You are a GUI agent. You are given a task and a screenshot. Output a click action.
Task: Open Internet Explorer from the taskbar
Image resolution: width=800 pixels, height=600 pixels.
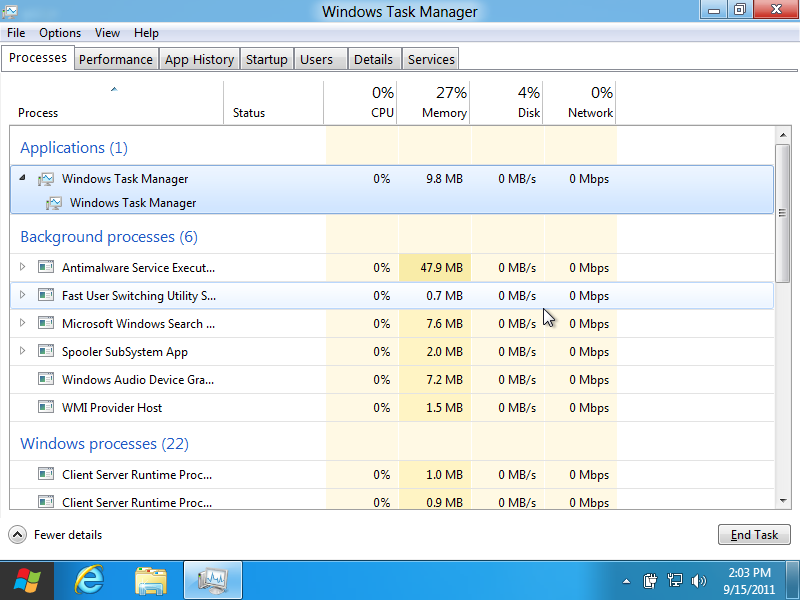pyautogui.click(x=90, y=580)
